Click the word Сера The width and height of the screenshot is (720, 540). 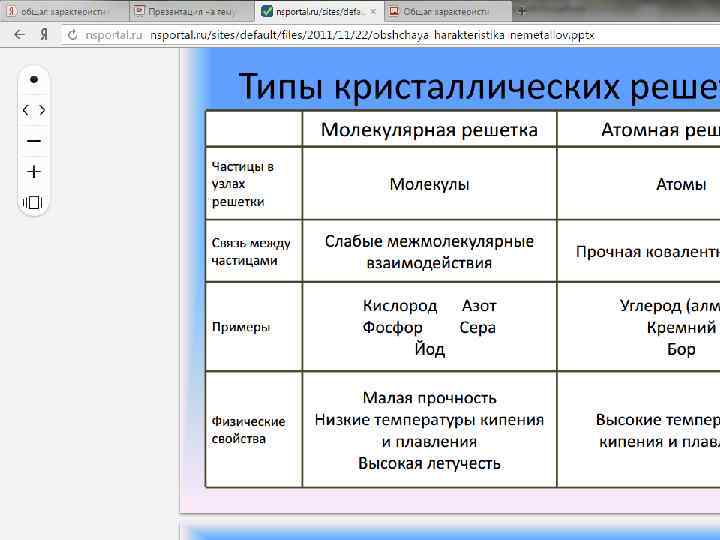(x=478, y=327)
